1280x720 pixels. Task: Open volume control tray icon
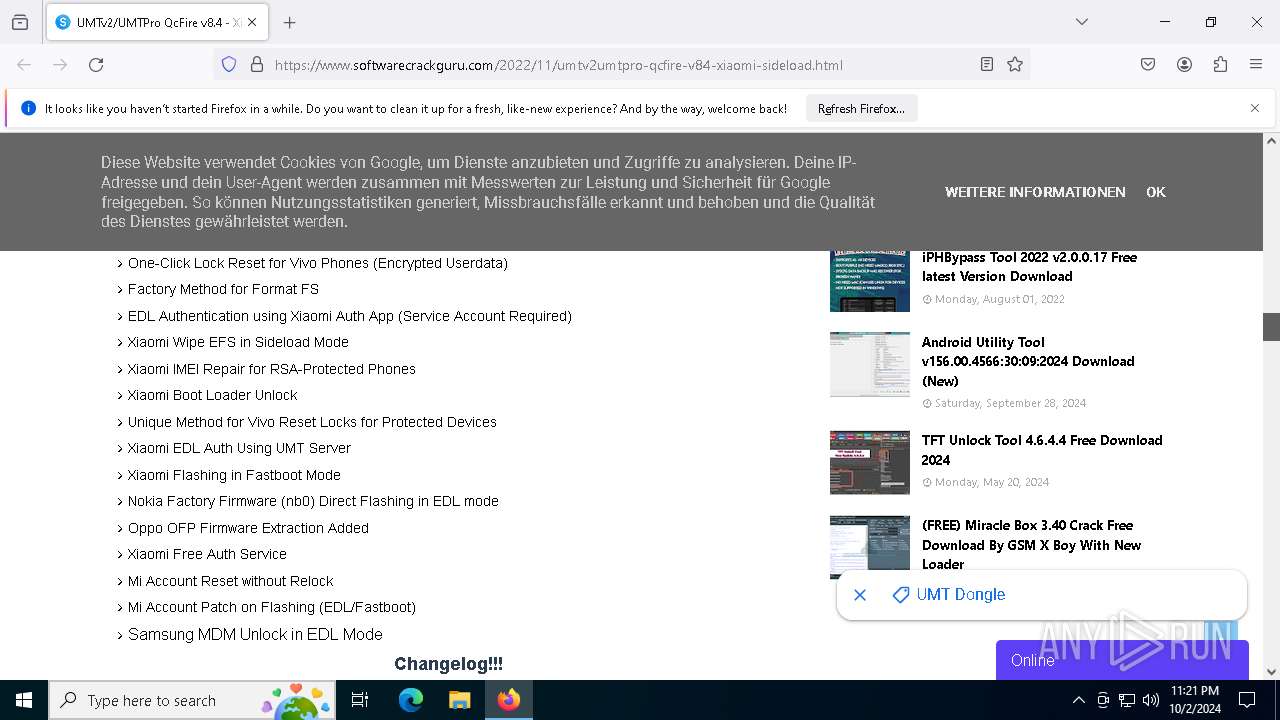[1151, 700]
